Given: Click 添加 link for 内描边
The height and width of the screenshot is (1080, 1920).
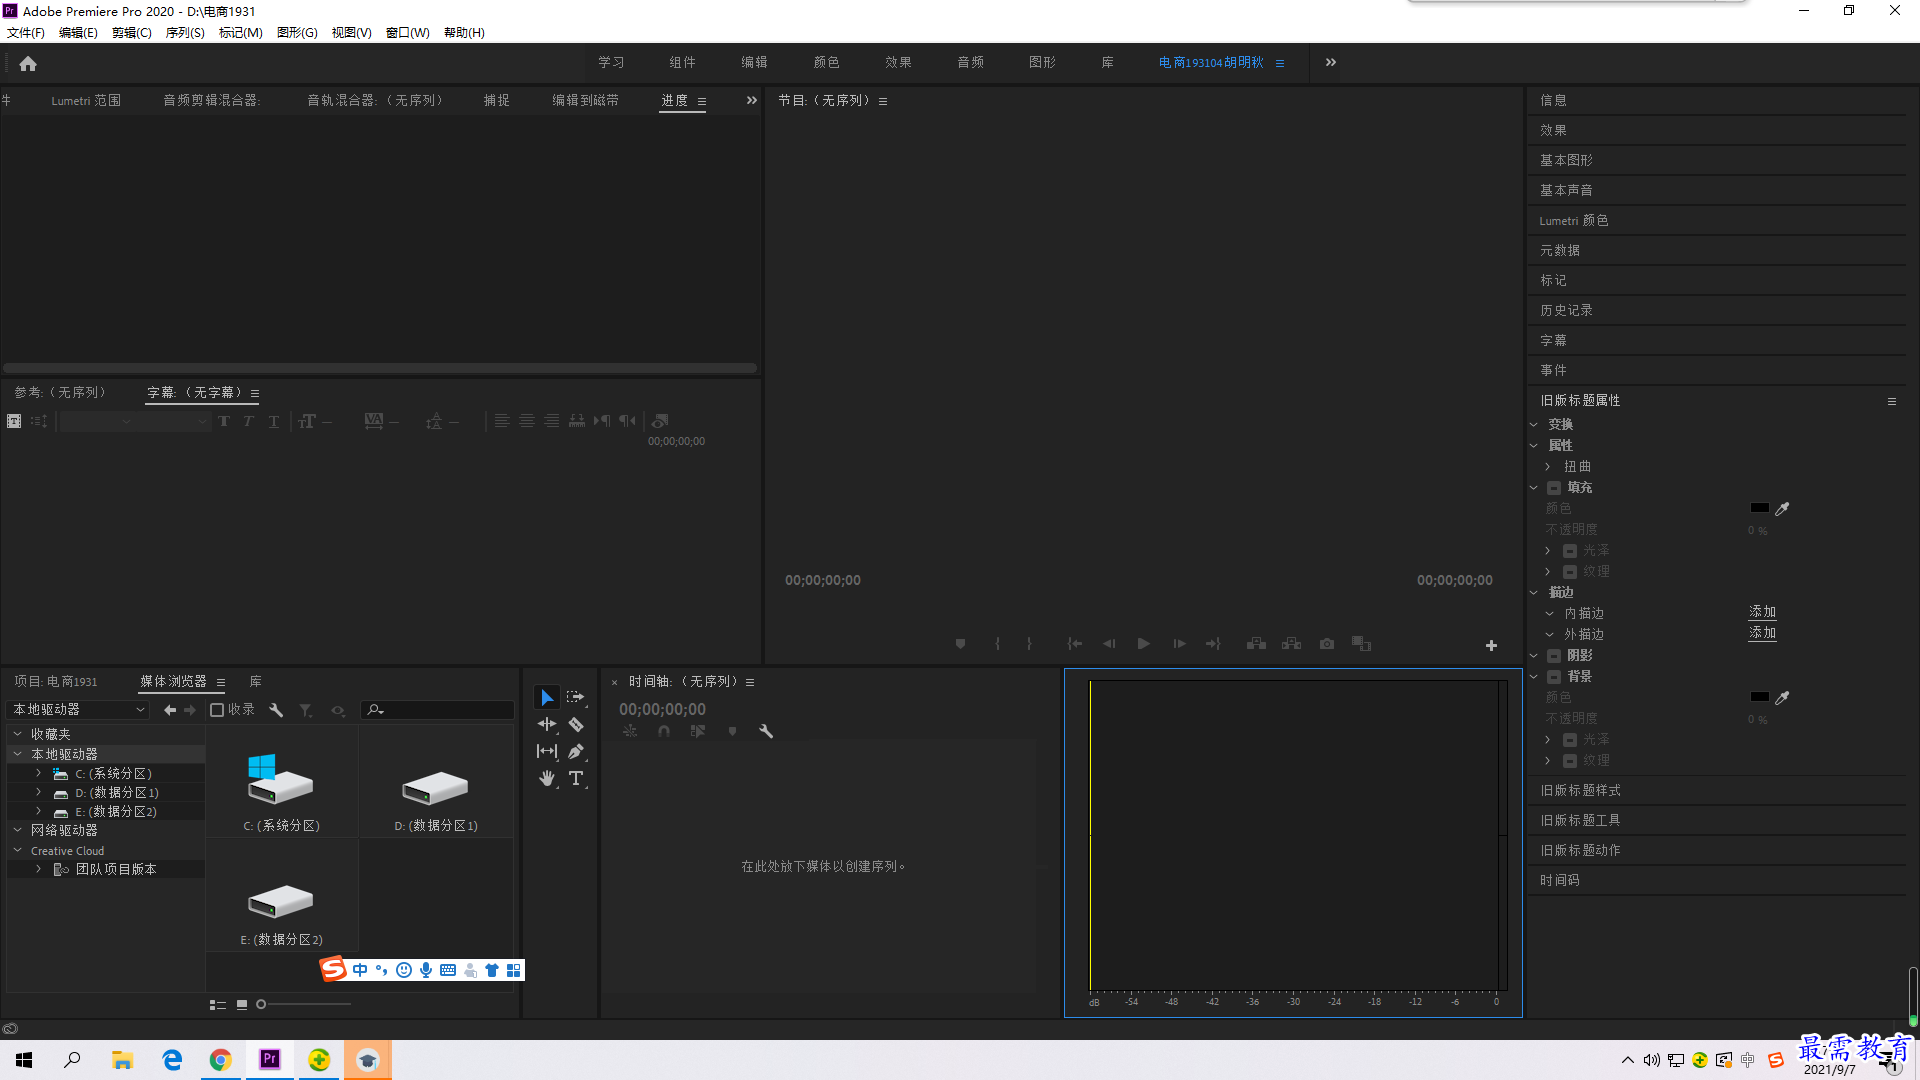Looking at the screenshot, I should click(1762, 612).
